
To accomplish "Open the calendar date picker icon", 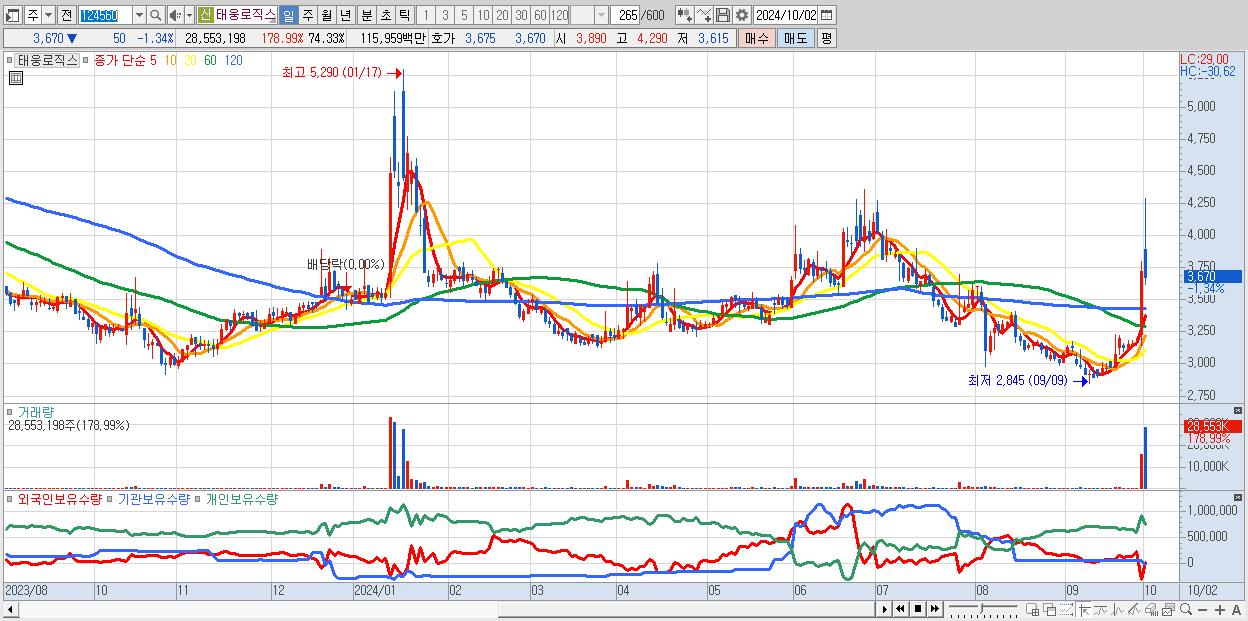I will pyautogui.click(x=829, y=15).
